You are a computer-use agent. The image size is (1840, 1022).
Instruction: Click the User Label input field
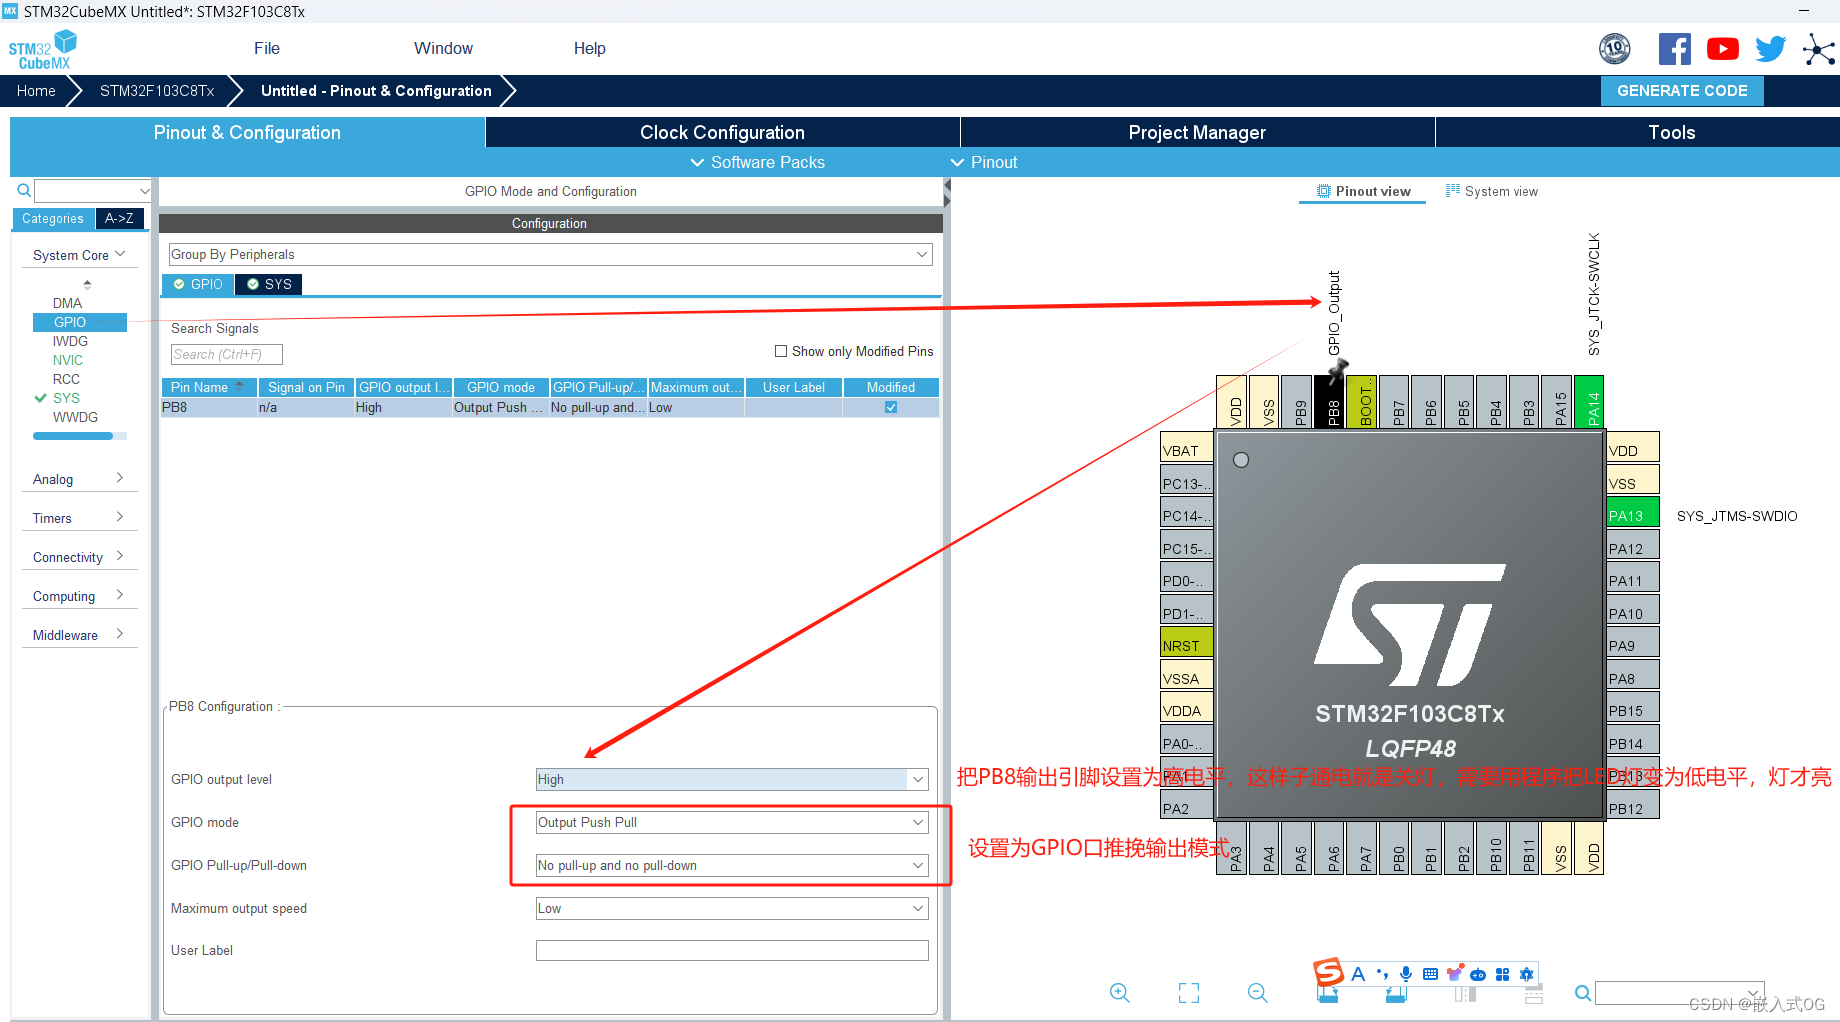coord(732,950)
